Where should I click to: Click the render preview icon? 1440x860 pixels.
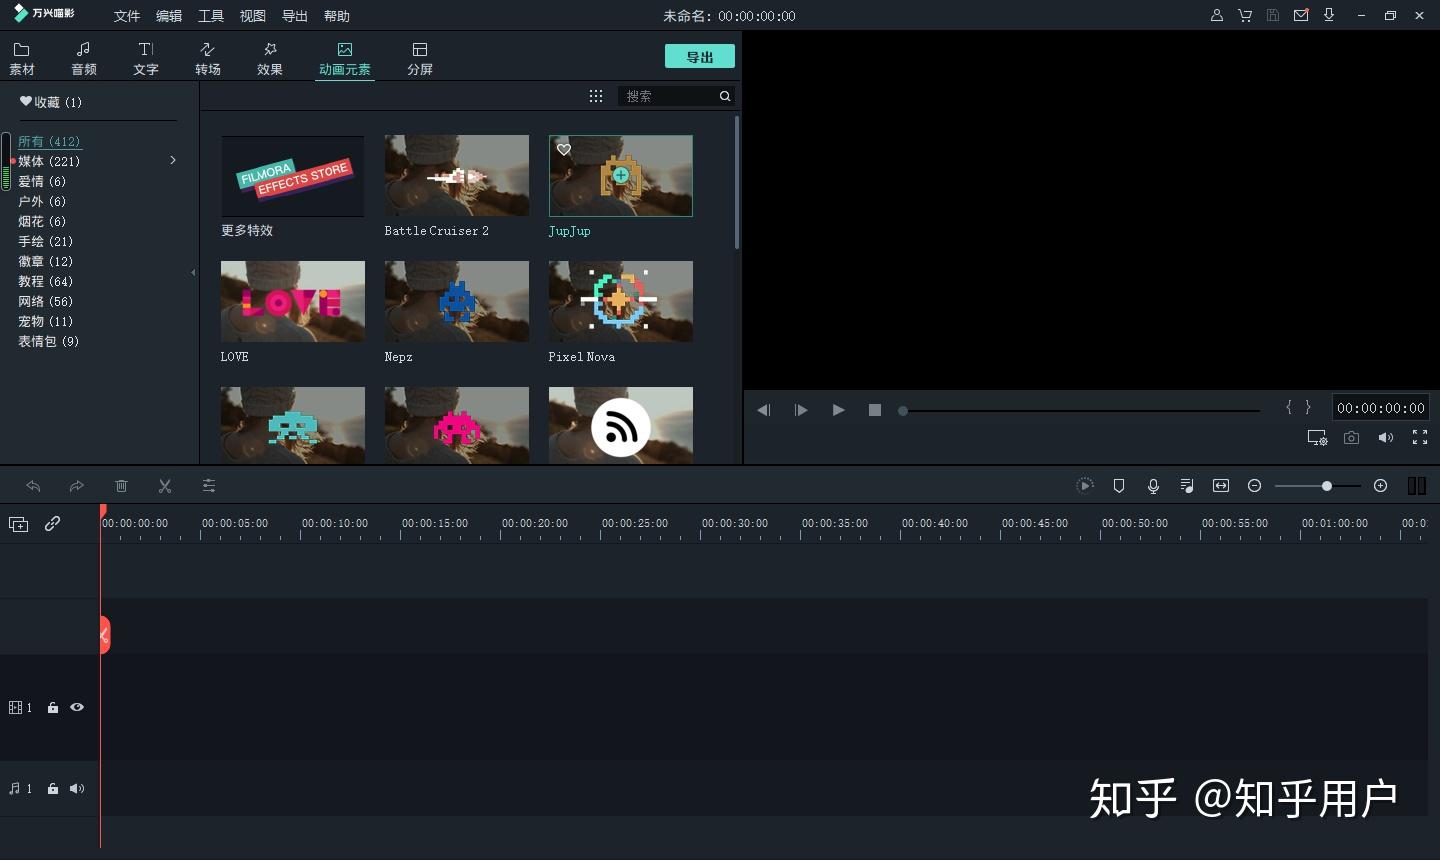click(x=1085, y=486)
